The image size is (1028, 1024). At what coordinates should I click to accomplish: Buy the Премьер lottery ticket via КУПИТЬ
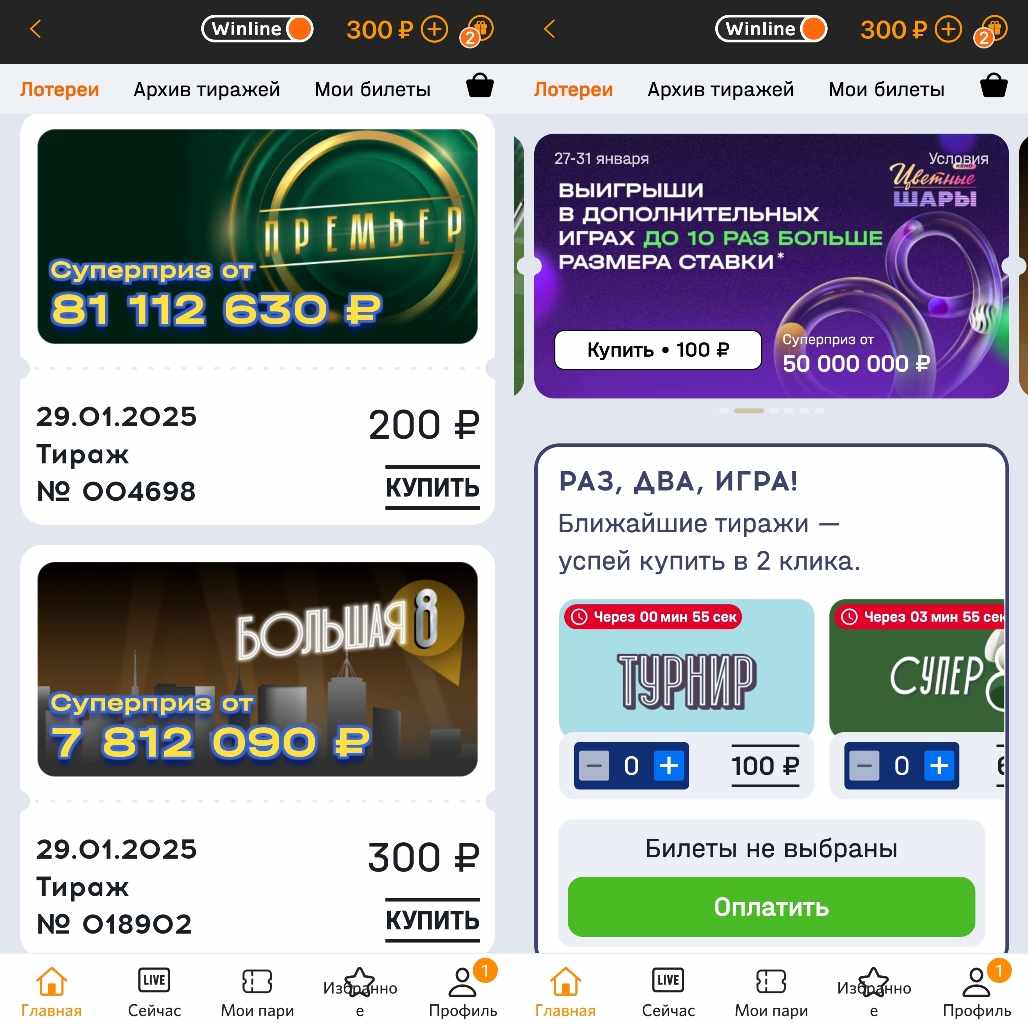433,488
